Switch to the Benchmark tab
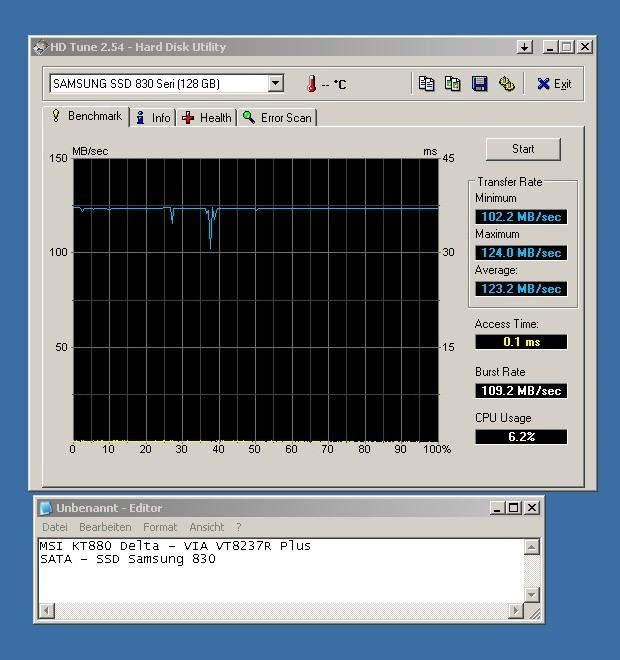Viewport: 620px width, 660px height. click(x=86, y=116)
